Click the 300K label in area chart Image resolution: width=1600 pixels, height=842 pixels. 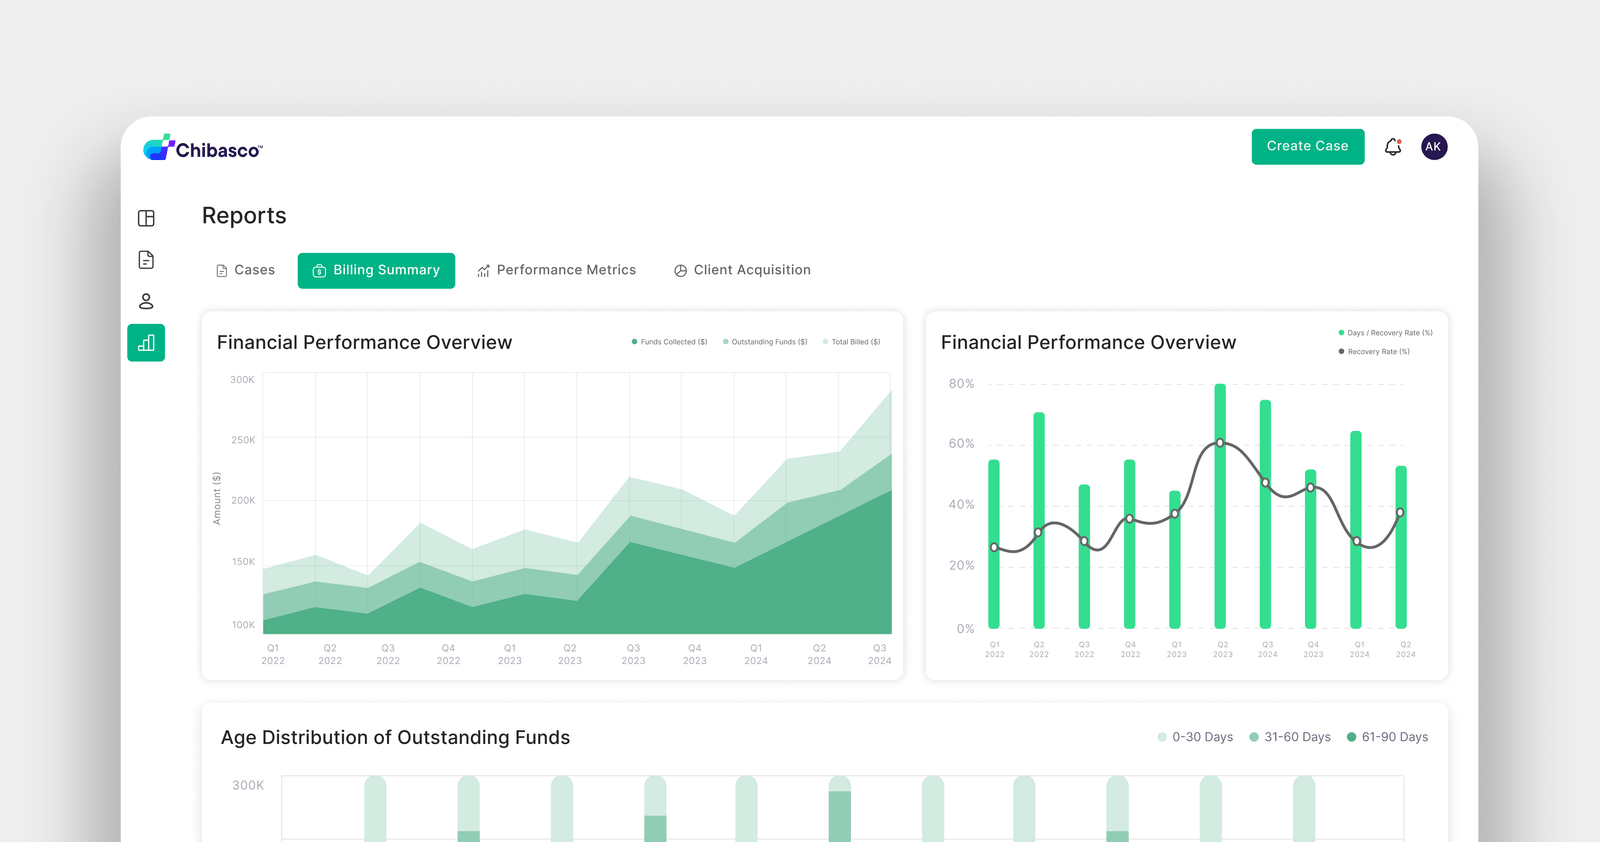(242, 380)
